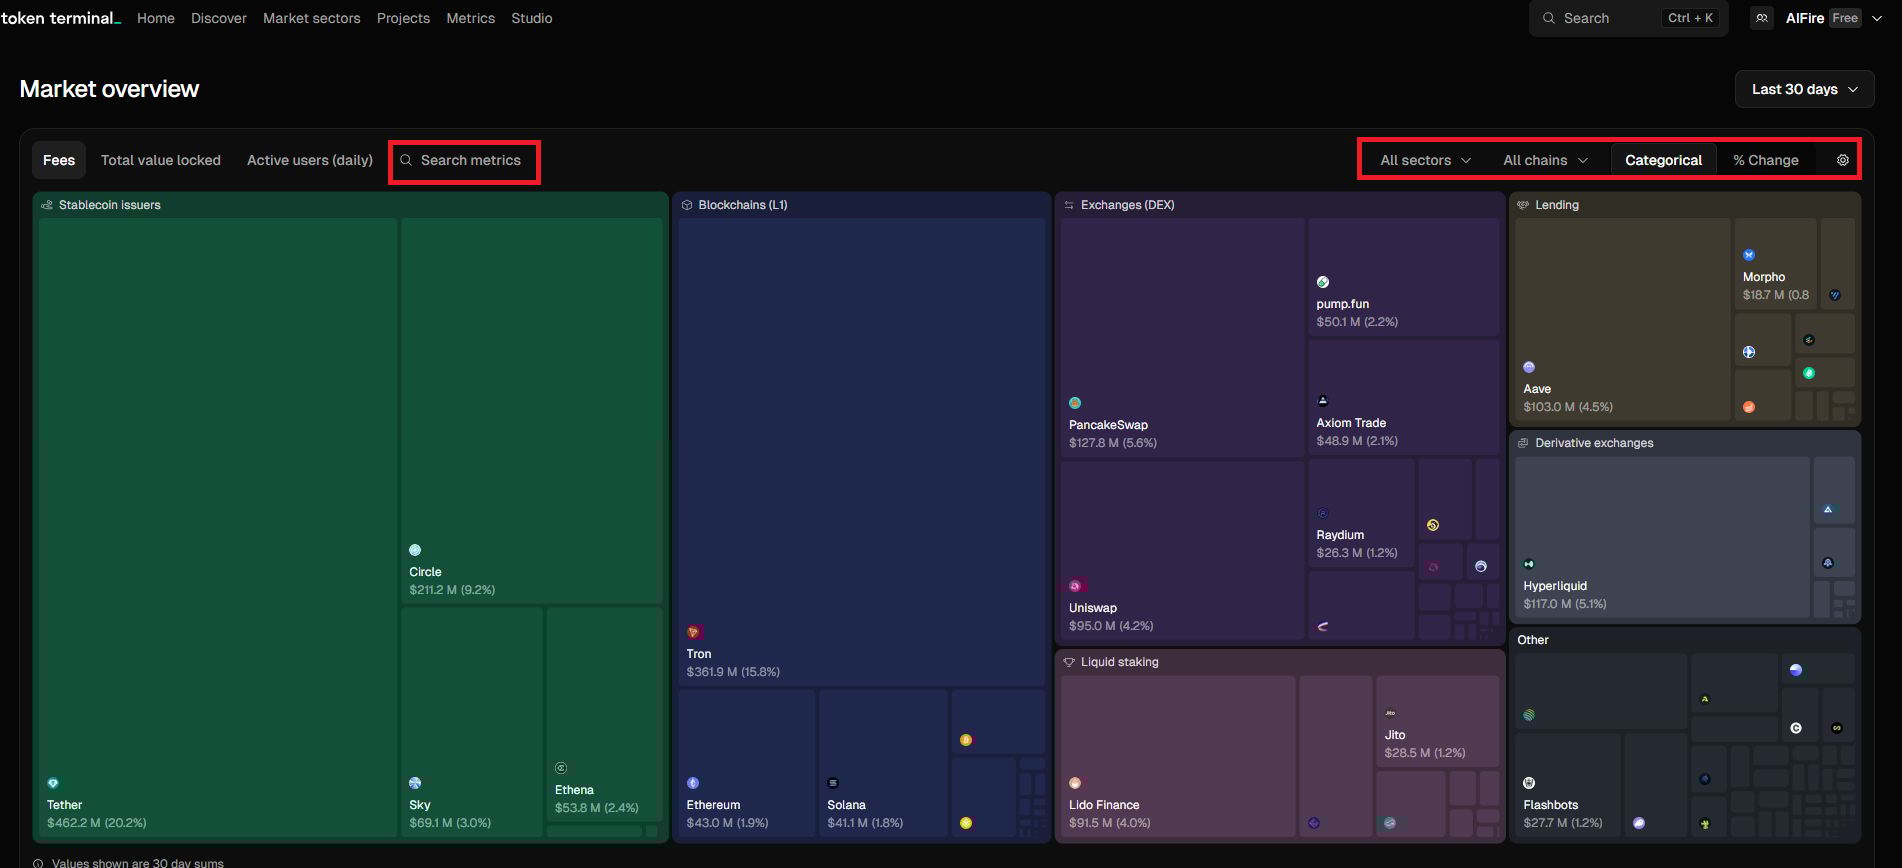This screenshot has width=1902, height=868.
Task: Click the Hyperliquid value $117.0 M (5.1%)
Action: (x=1565, y=604)
